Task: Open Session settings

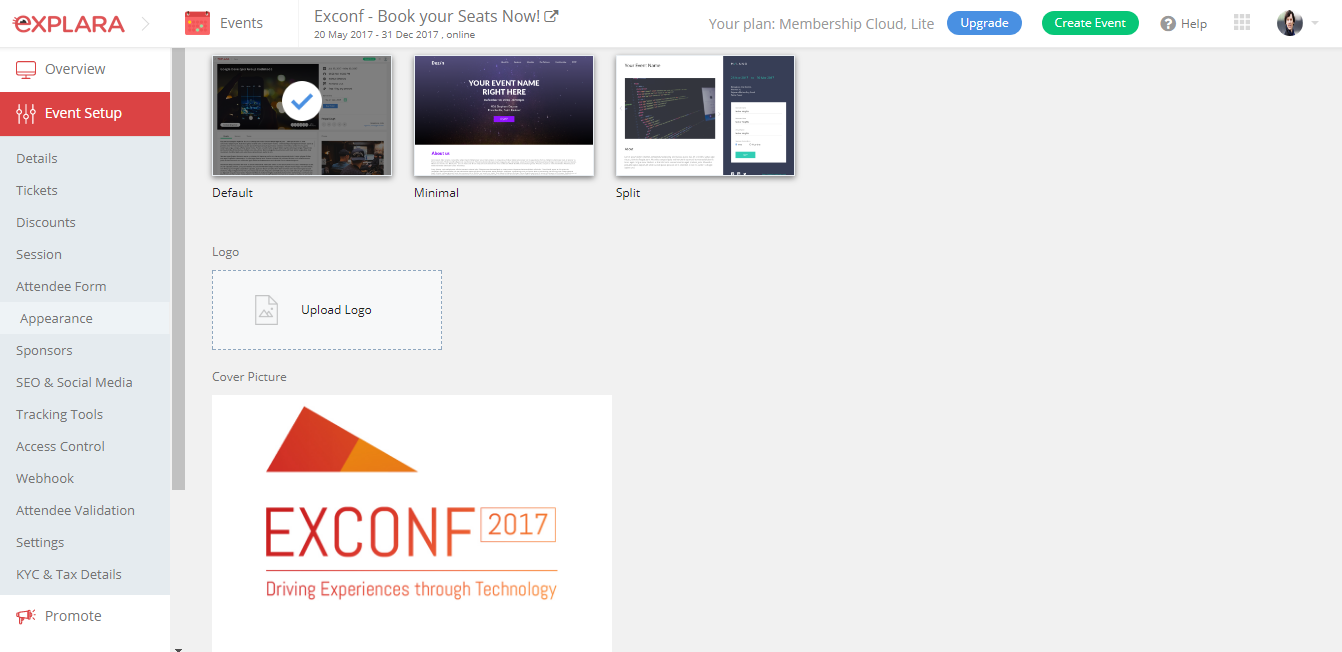Action: point(39,254)
